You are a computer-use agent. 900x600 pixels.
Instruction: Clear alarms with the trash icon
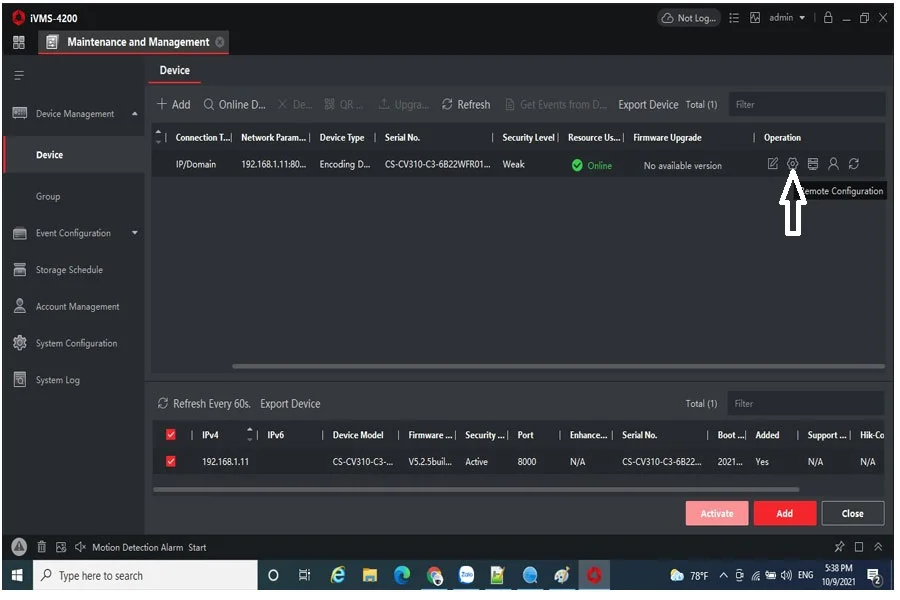41,547
